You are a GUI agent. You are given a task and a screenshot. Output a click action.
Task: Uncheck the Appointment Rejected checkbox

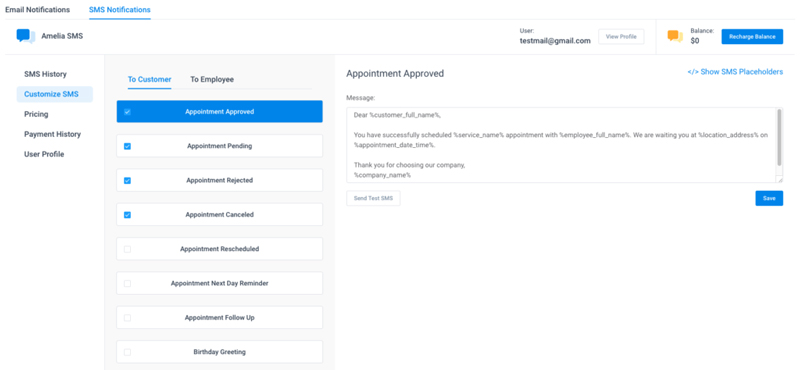pyautogui.click(x=128, y=180)
